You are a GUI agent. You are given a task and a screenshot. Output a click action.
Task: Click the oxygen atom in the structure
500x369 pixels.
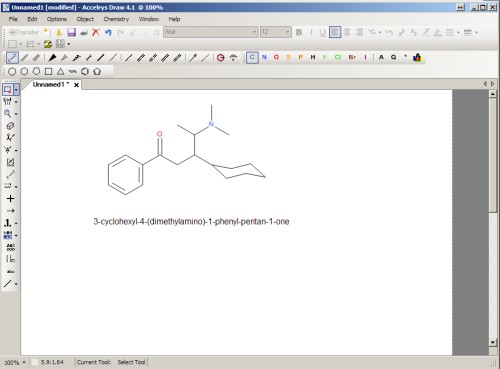[159, 134]
